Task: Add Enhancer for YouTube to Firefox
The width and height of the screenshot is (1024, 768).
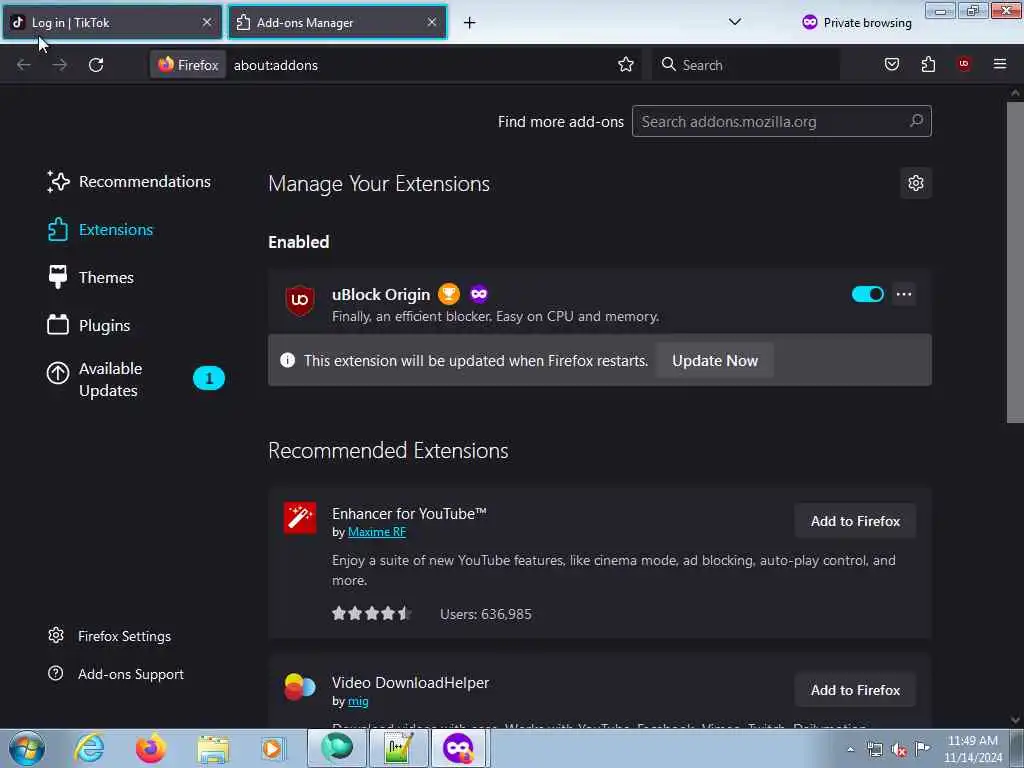Action: [855, 521]
